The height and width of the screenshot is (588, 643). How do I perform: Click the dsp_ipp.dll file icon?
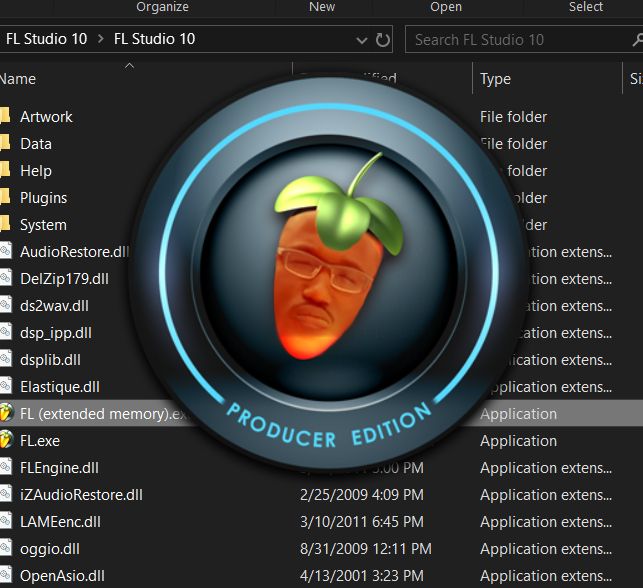click(x=5, y=332)
